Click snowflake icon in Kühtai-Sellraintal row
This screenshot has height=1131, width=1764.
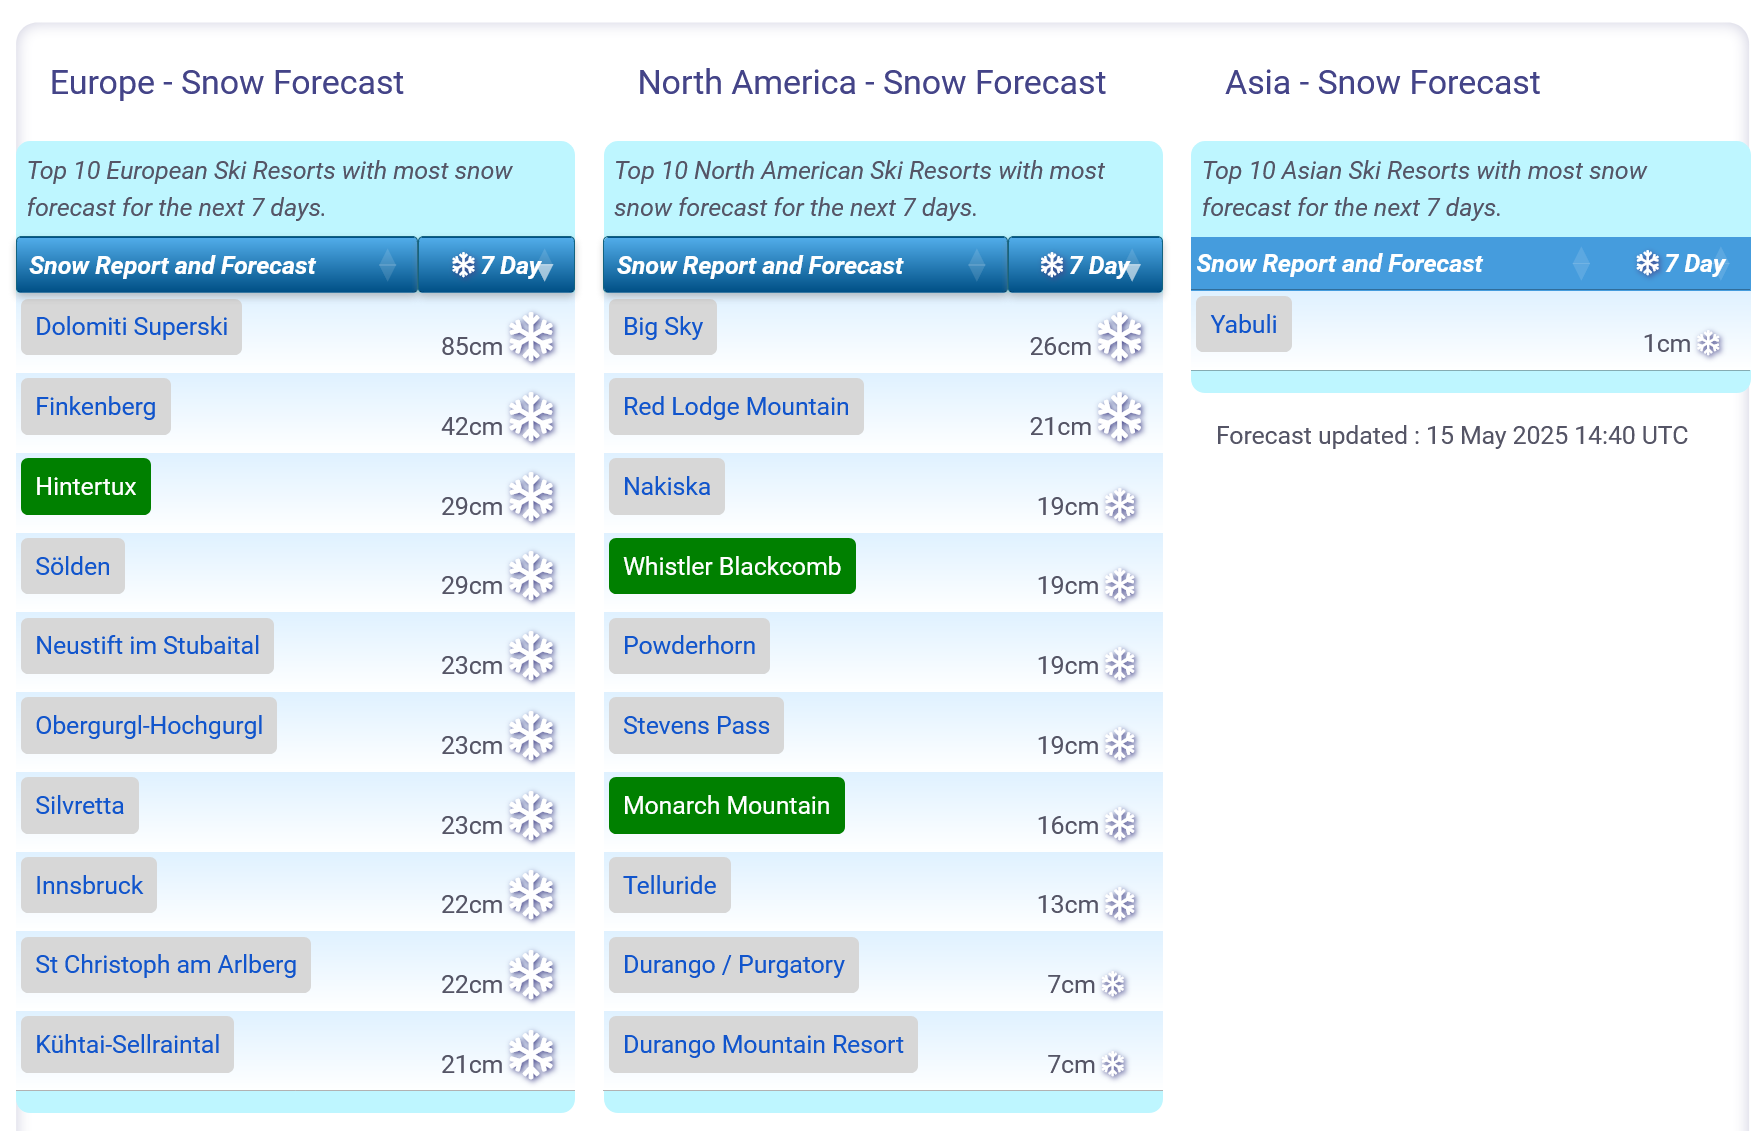(531, 1056)
